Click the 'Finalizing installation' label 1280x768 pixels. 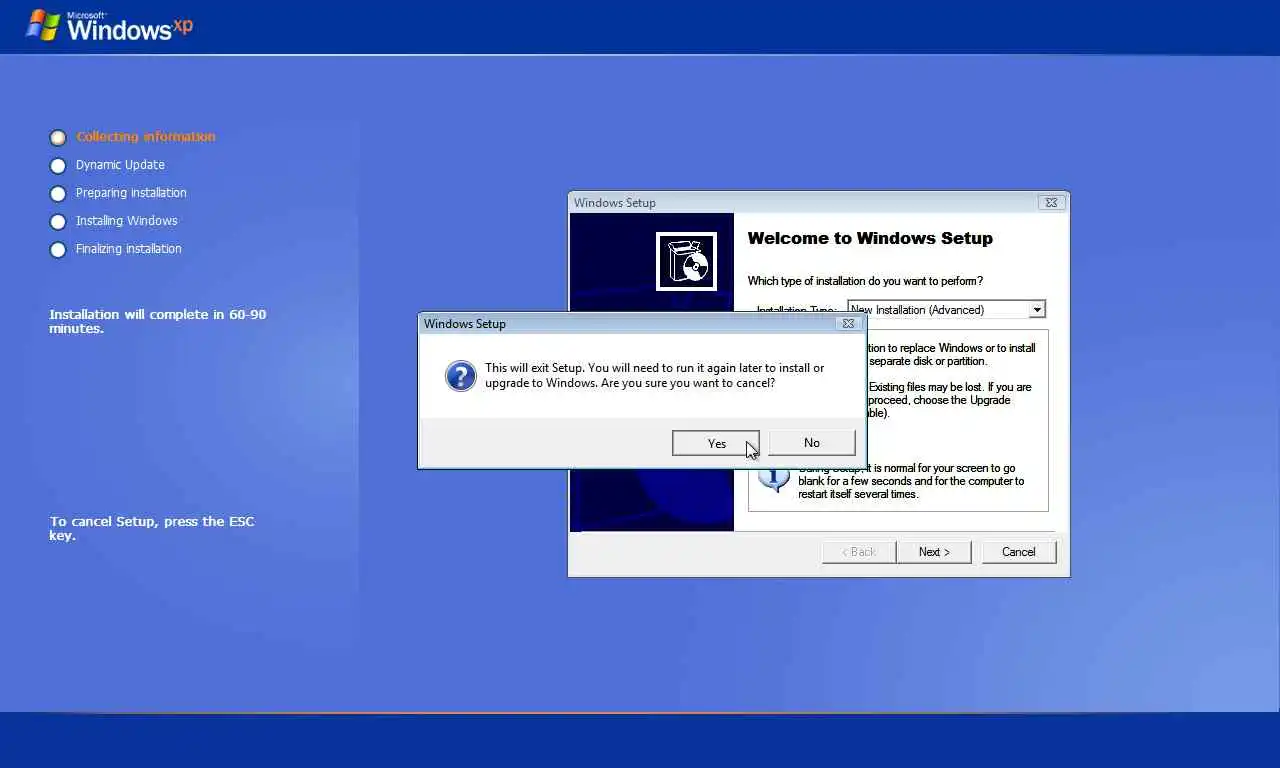click(x=129, y=249)
